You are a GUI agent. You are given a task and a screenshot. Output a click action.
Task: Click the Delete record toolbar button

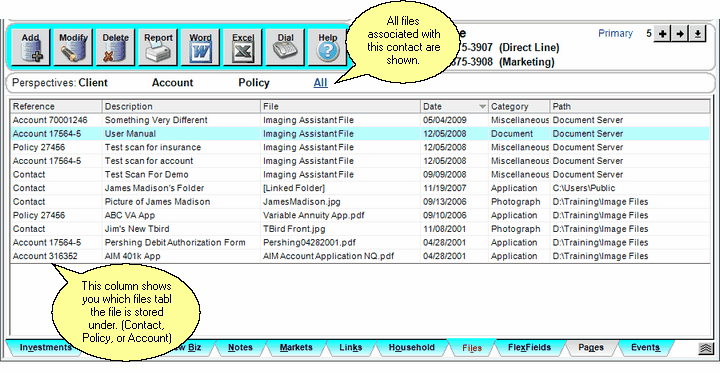(x=115, y=47)
